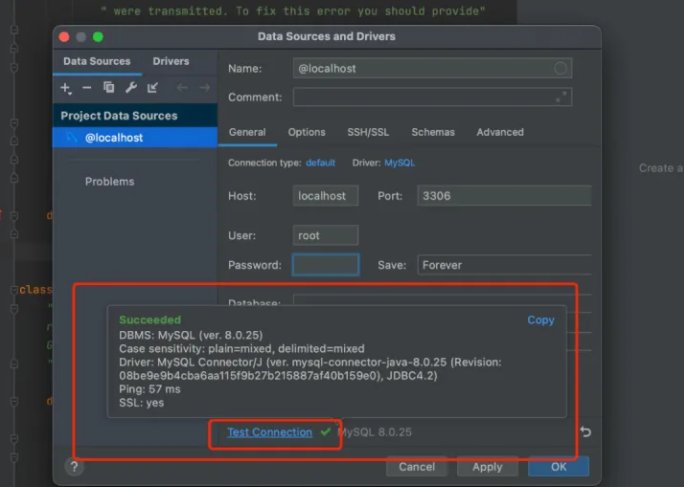Click color circle icon in Name field
Screen dimensions: 684x487
click(x=560, y=68)
